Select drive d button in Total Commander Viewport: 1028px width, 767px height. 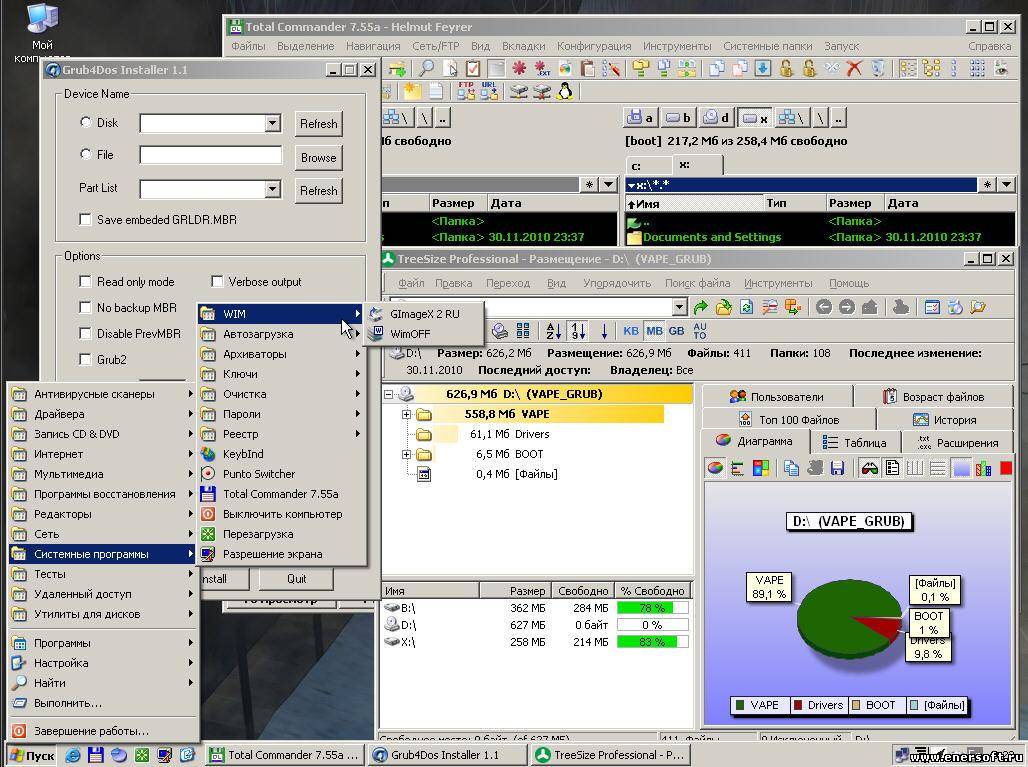point(716,118)
